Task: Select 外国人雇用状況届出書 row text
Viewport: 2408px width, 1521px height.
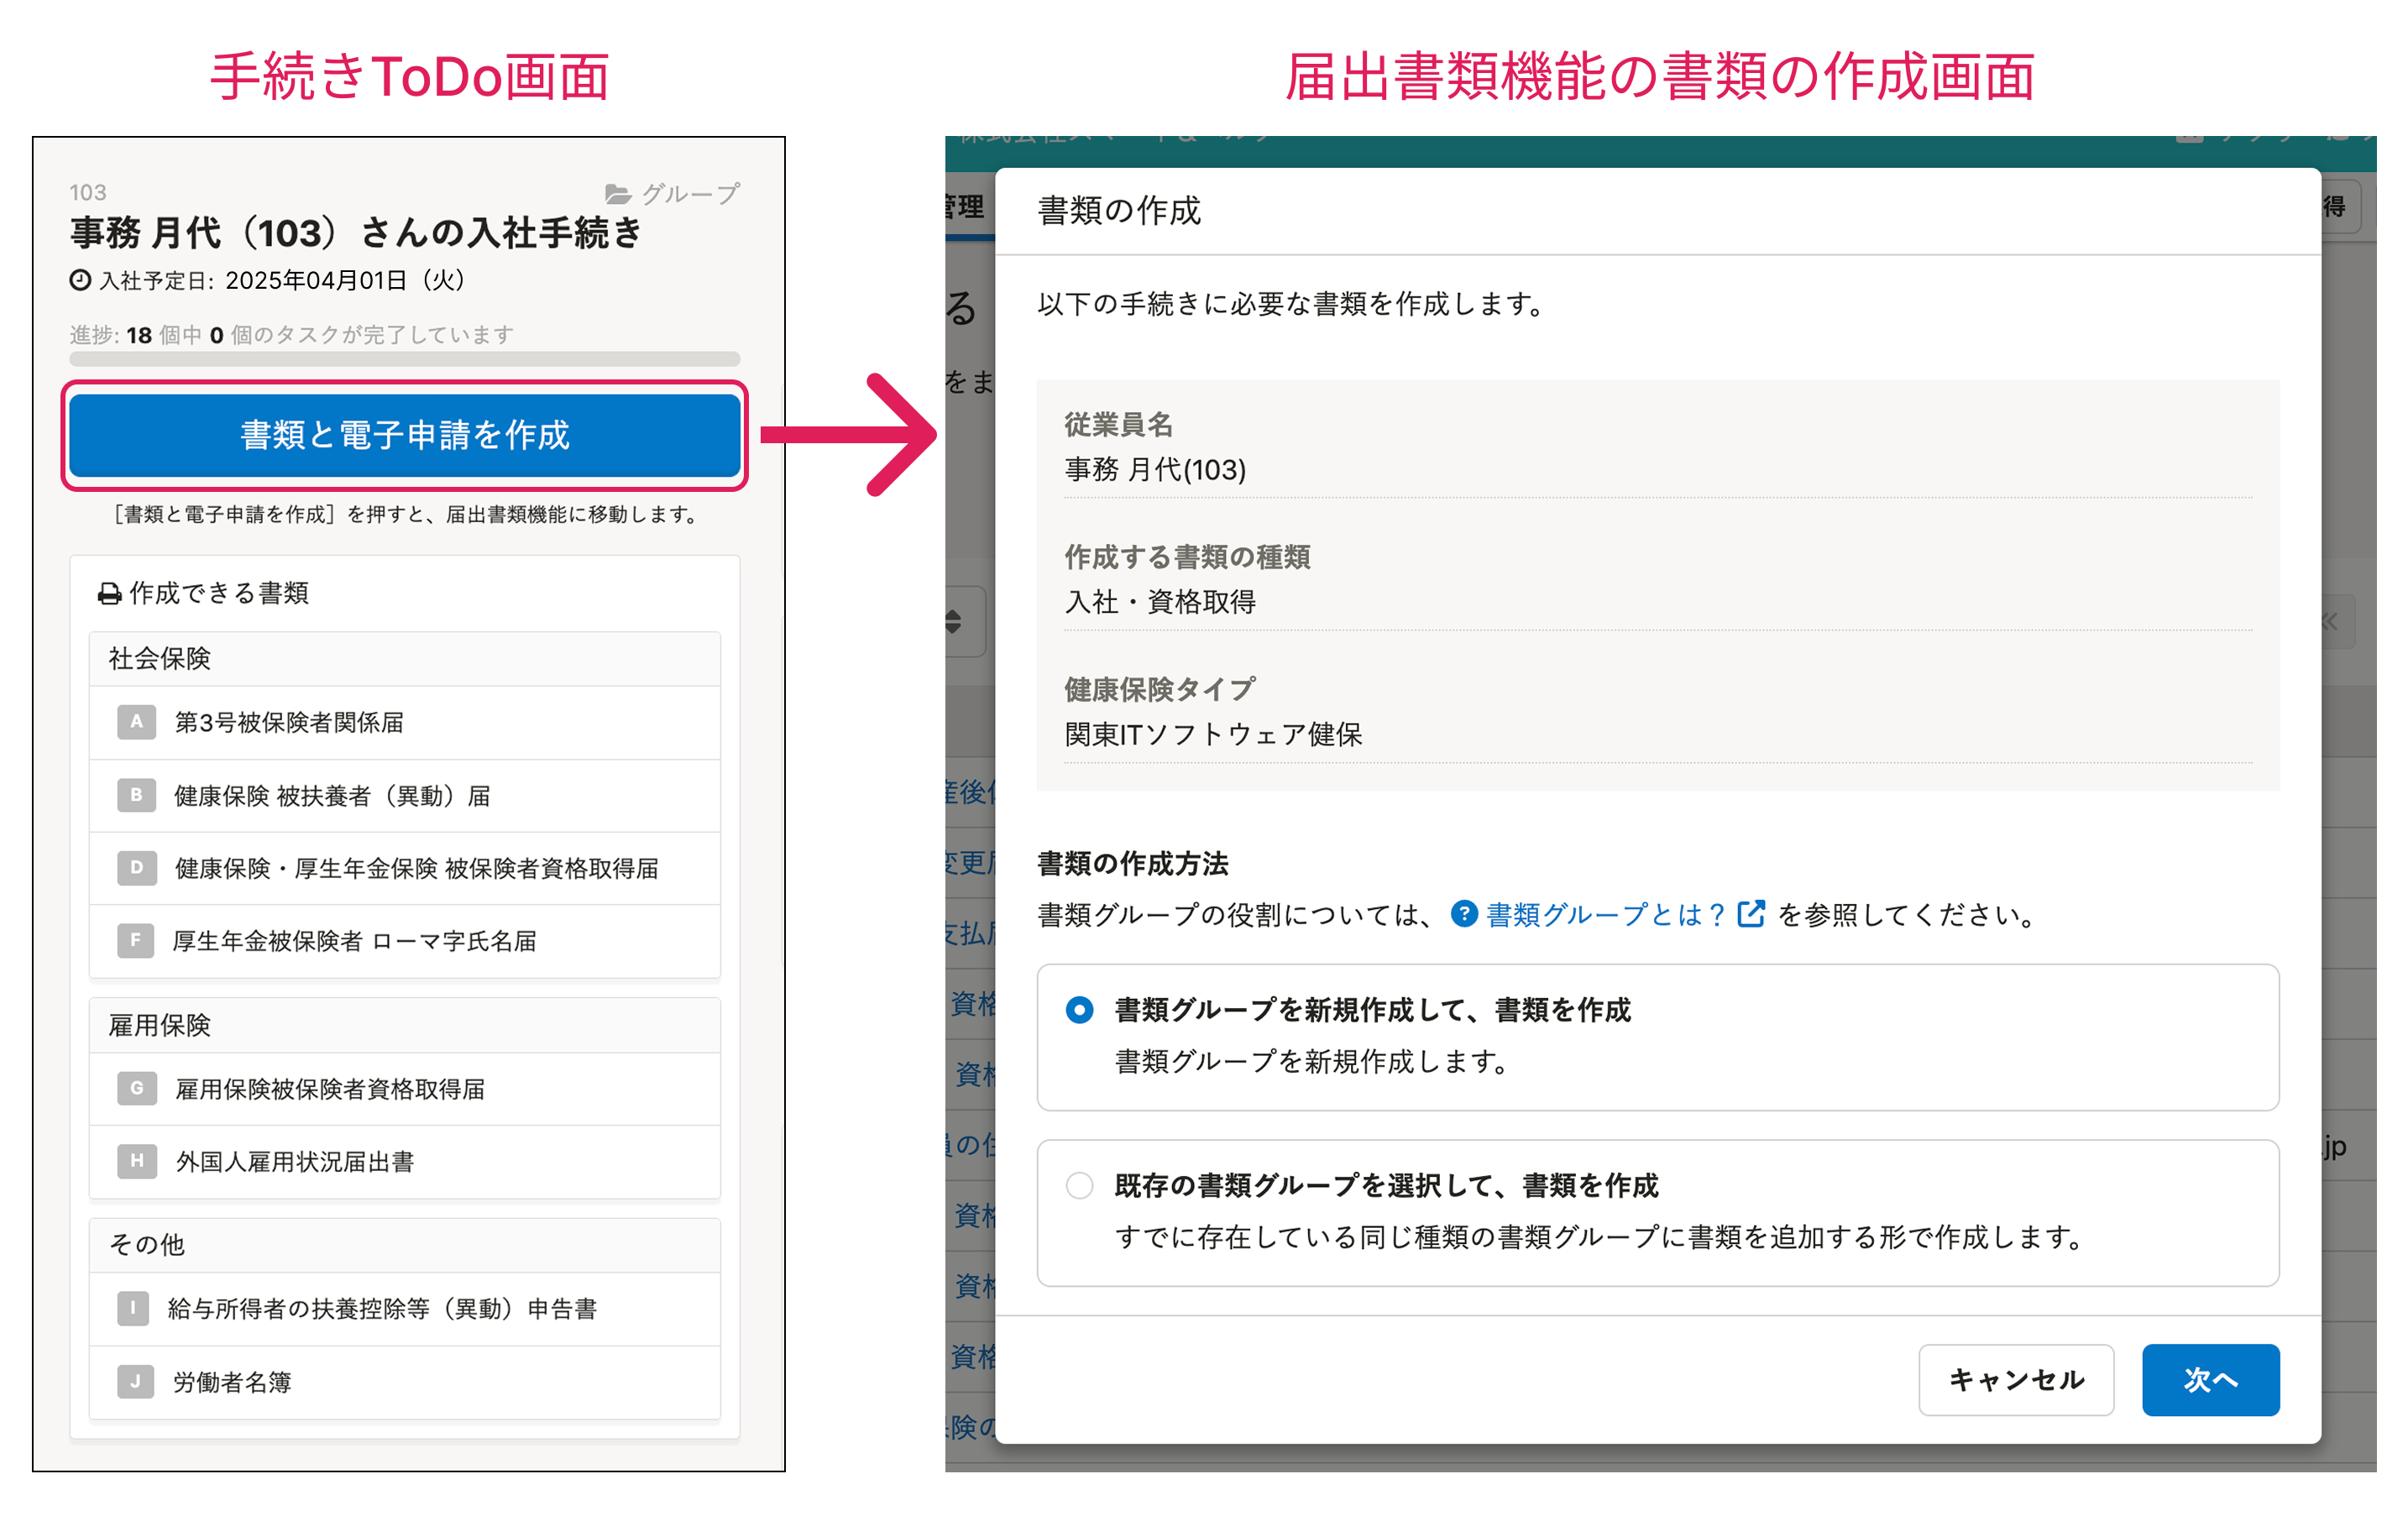Action: 294,1161
